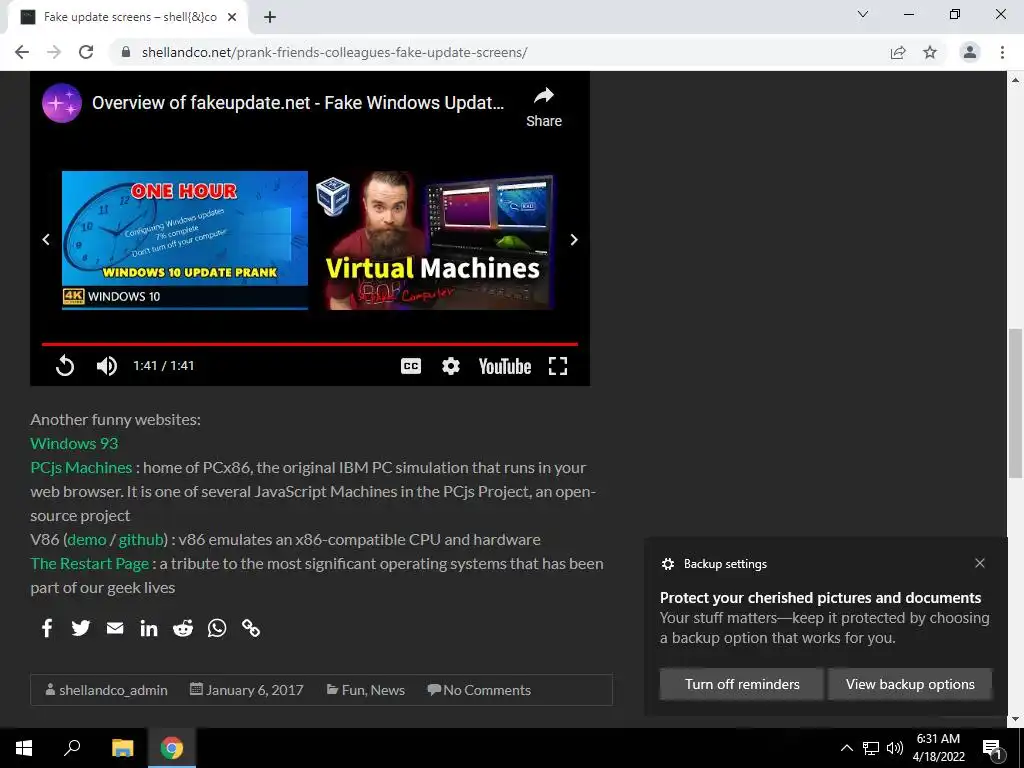Select the Fake update screens tab

click(x=128, y=18)
